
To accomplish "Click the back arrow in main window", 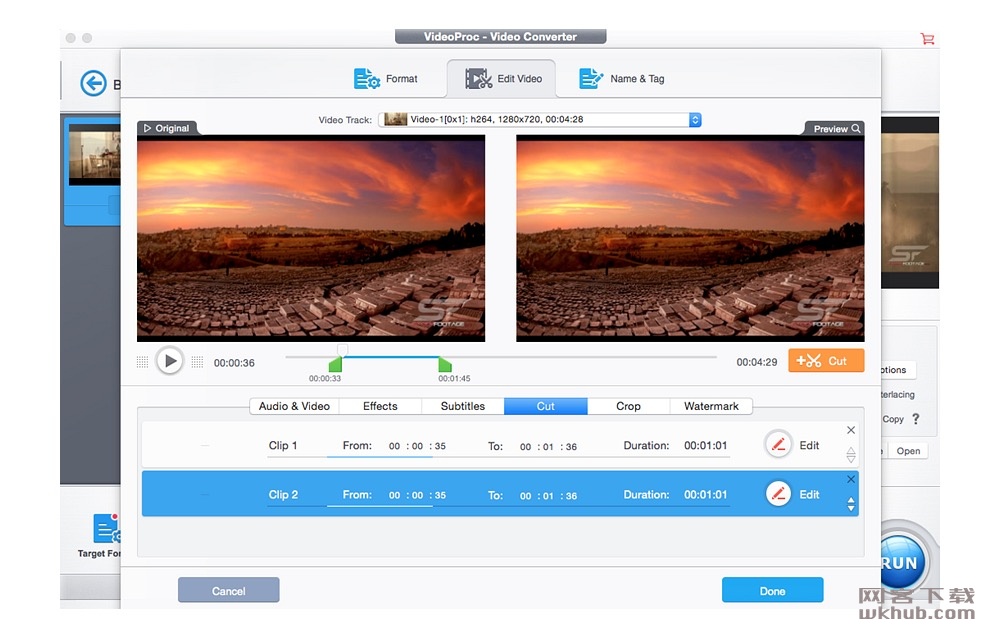I will [93, 84].
